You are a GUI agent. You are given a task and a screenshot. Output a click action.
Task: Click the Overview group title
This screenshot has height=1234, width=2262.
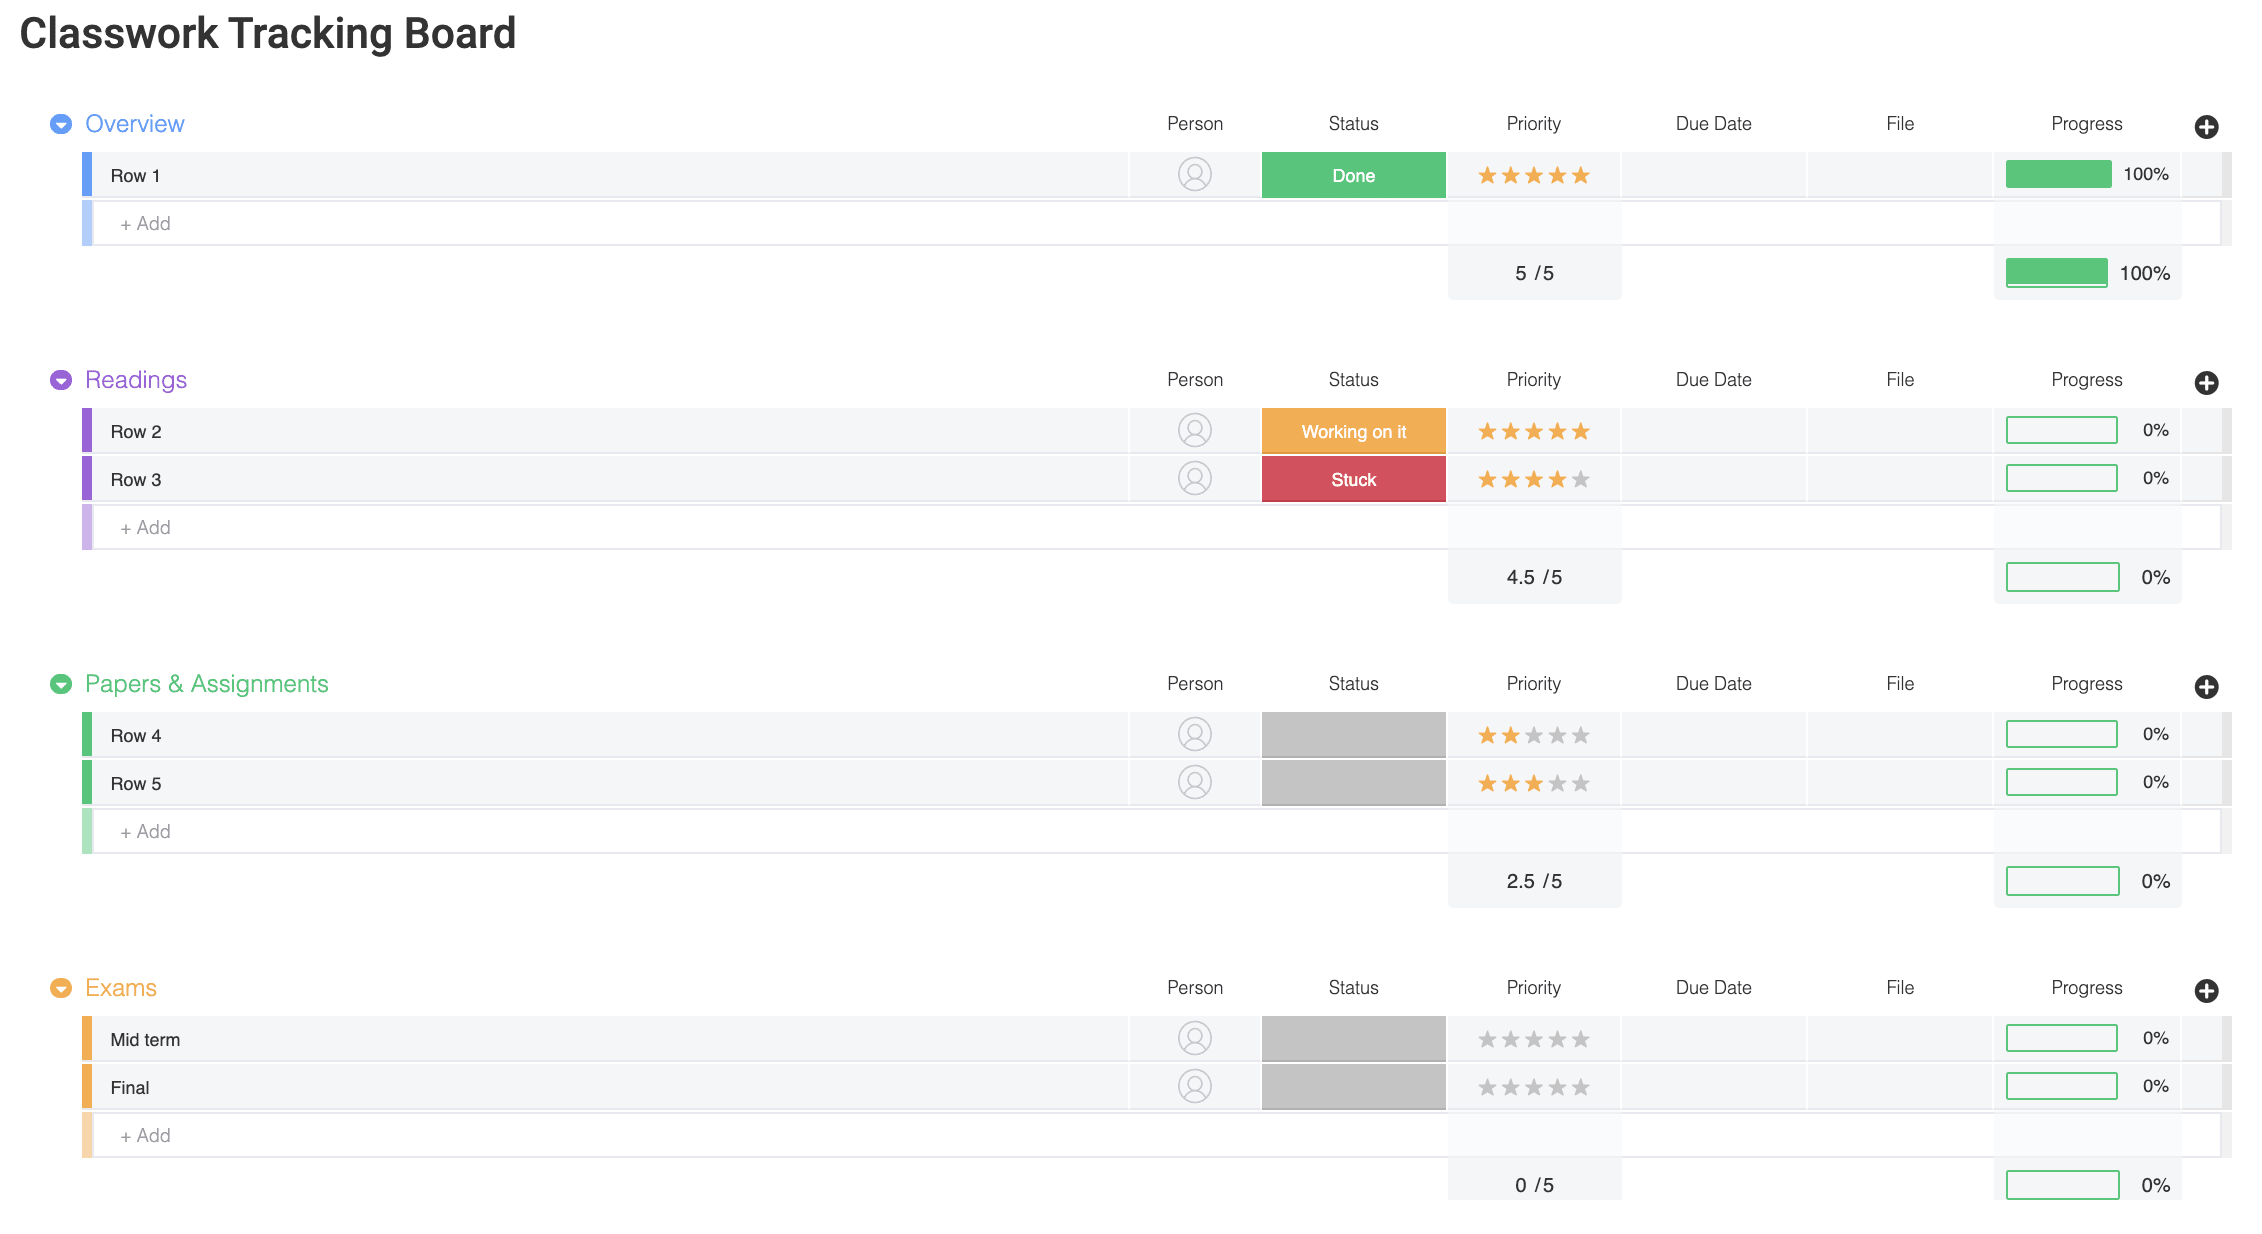coord(135,124)
